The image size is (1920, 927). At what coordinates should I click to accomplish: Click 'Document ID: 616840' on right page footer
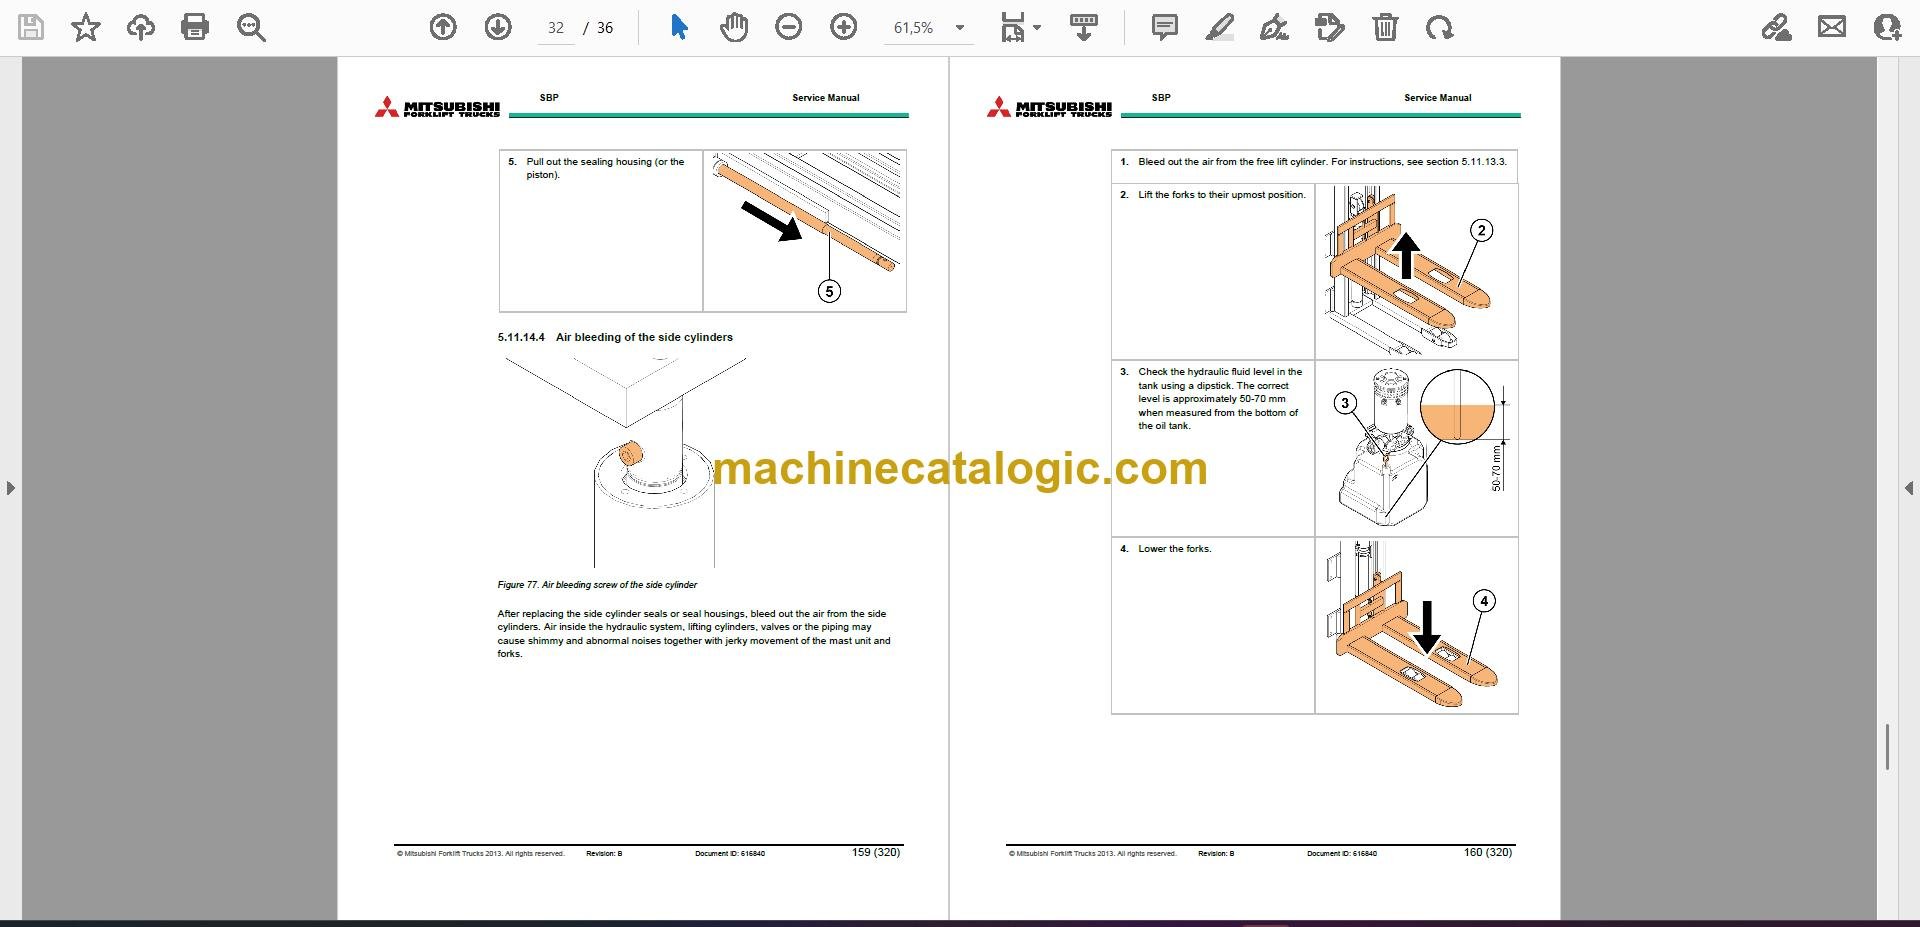(x=1342, y=854)
